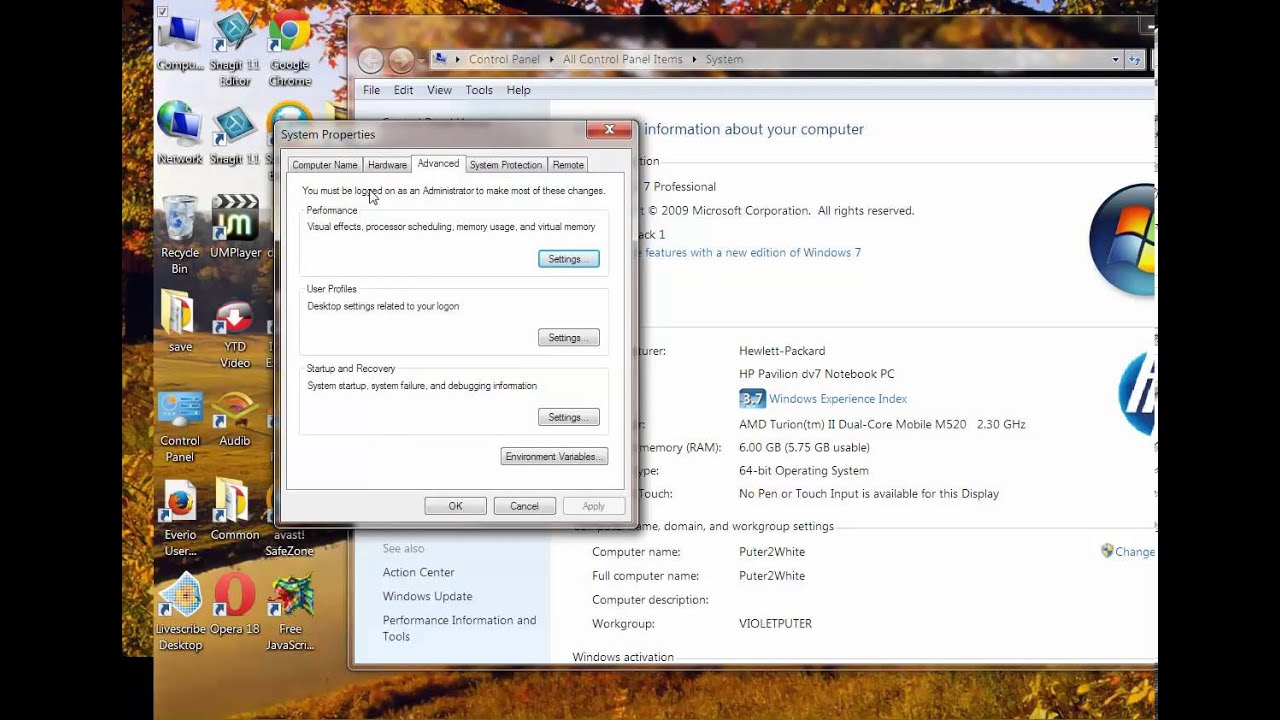
Task: Select the Snagit 11 Editor shortcut
Action: pyautogui.click(x=235, y=50)
